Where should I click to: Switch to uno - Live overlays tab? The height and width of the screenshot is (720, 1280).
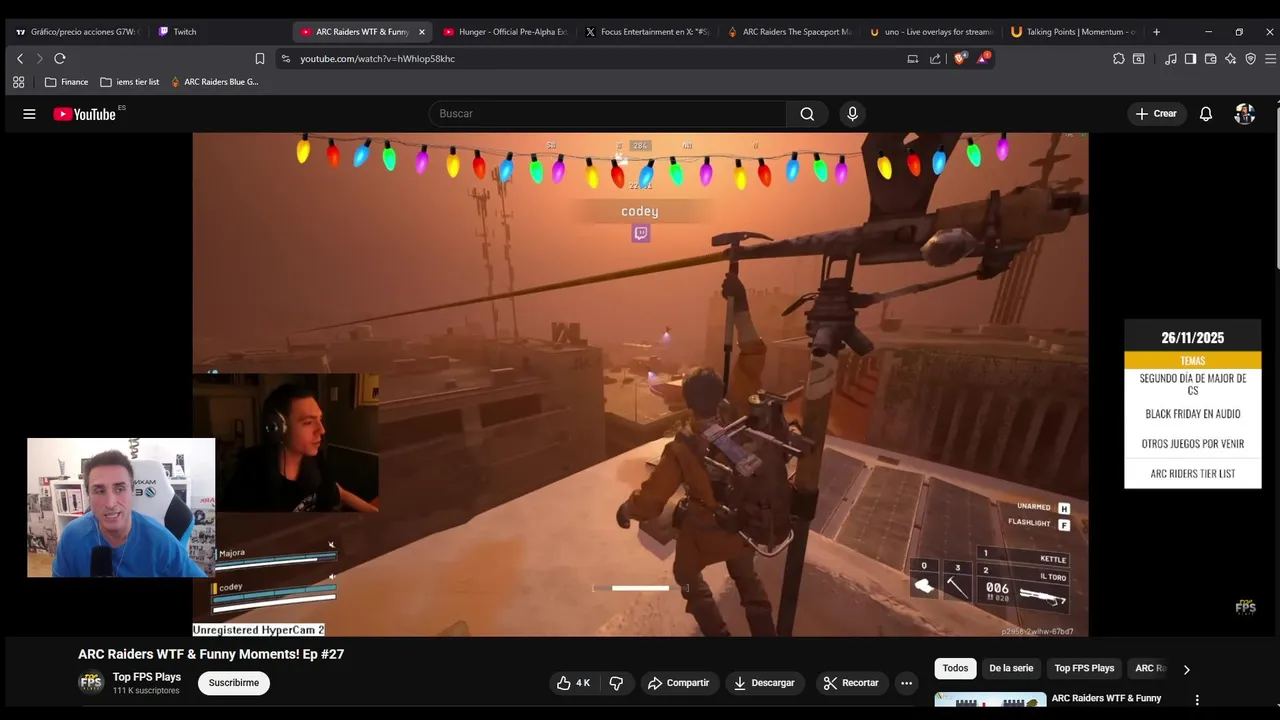point(932,32)
